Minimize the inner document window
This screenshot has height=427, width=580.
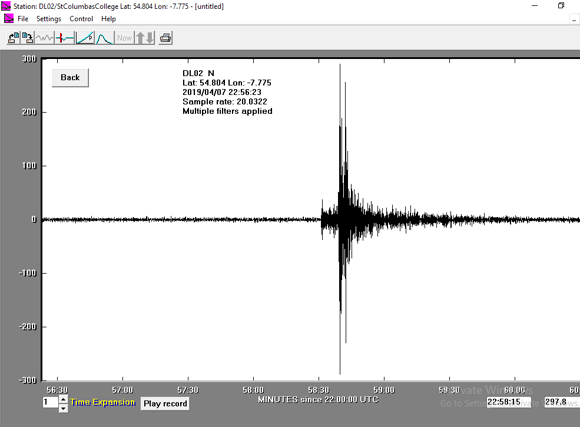pos(574,20)
